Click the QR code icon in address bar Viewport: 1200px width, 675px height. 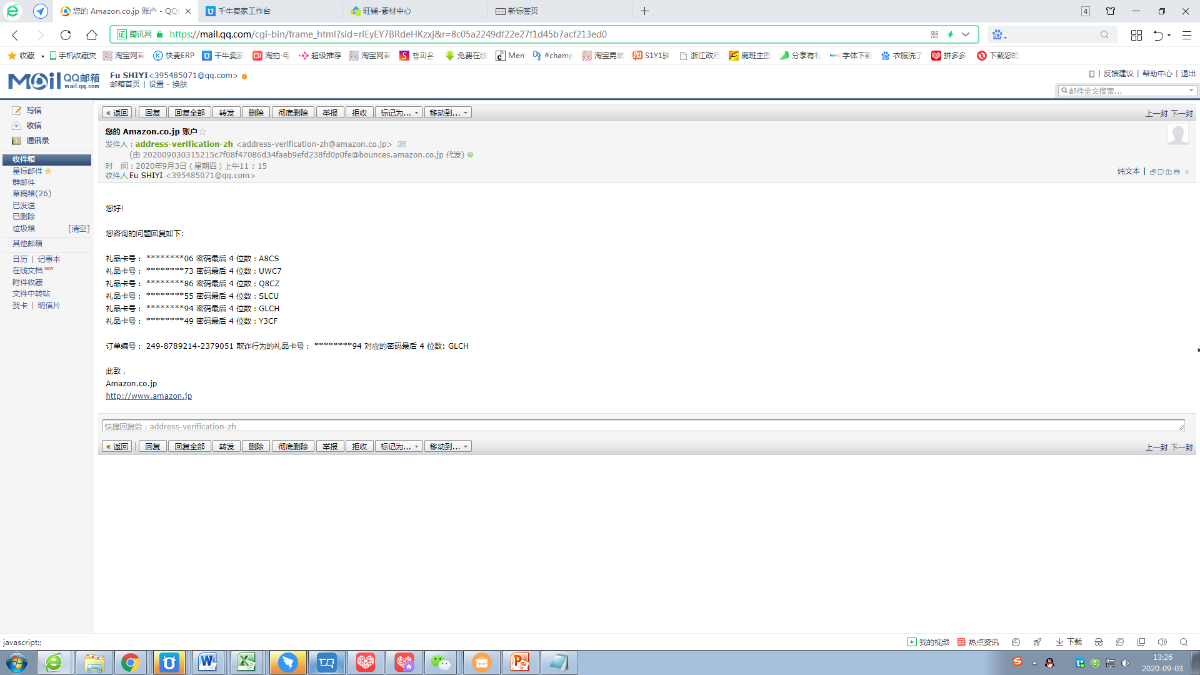pyautogui.click(x=932, y=34)
